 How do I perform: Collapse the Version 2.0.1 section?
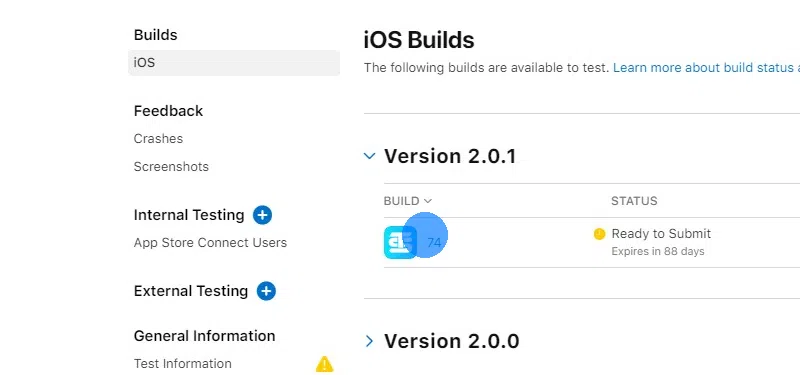click(369, 156)
